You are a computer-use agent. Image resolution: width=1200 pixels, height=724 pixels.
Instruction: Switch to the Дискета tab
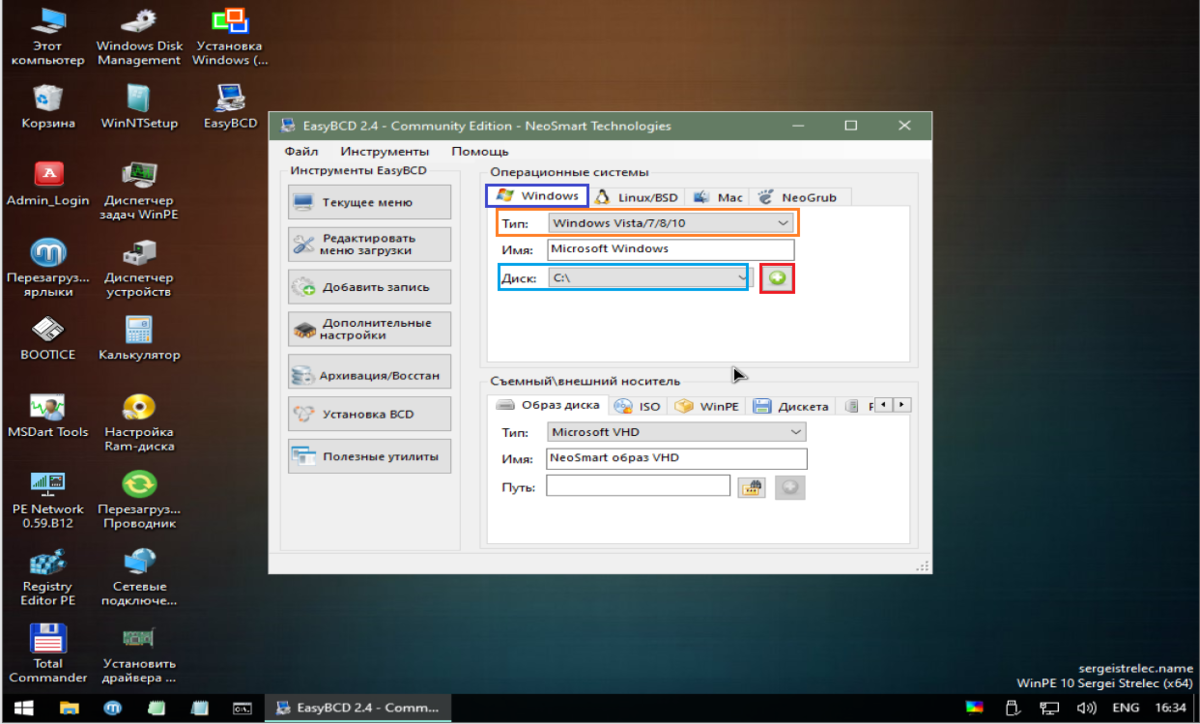point(791,406)
